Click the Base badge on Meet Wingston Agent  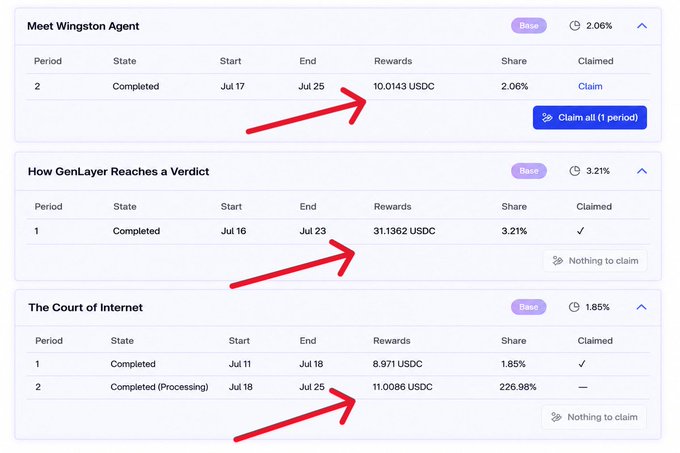point(529,26)
